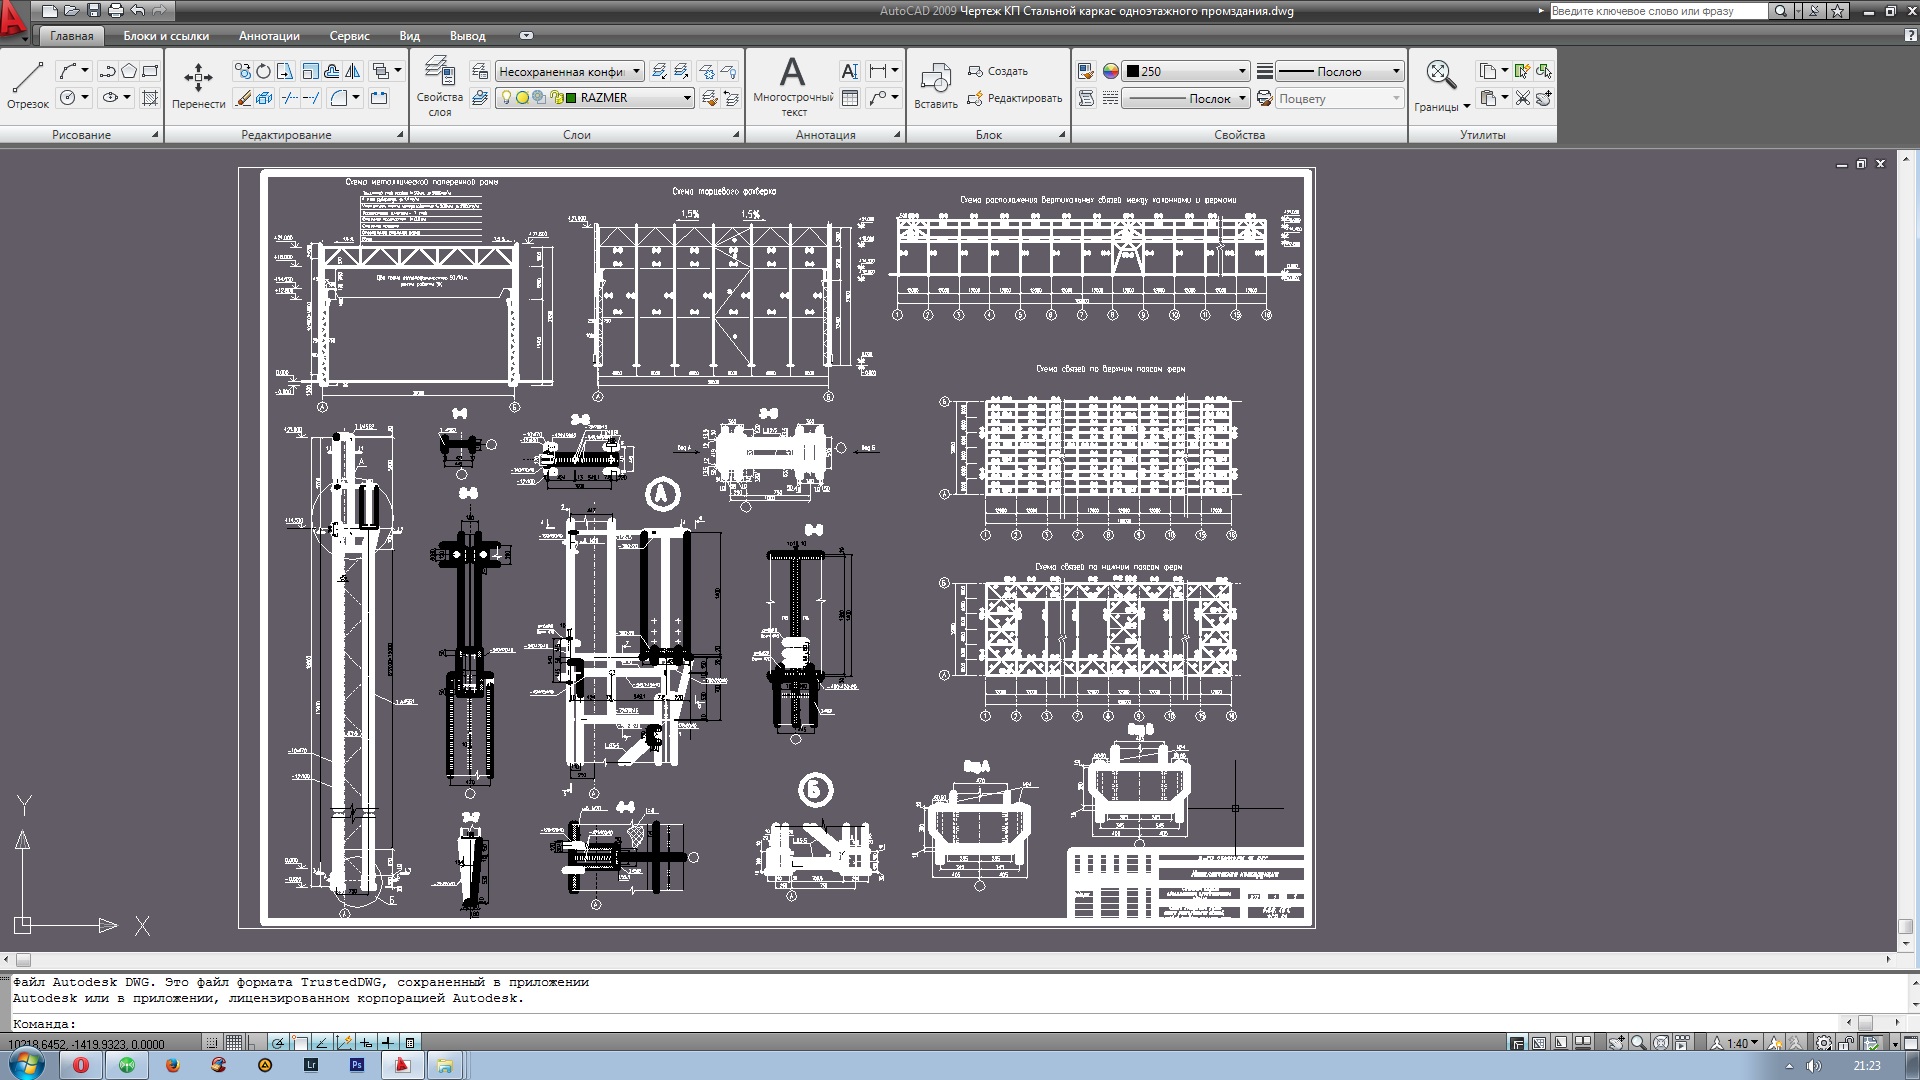Click the favorites star icon in title bar
Screen dimensions: 1920x1080
pos(1838,11)
